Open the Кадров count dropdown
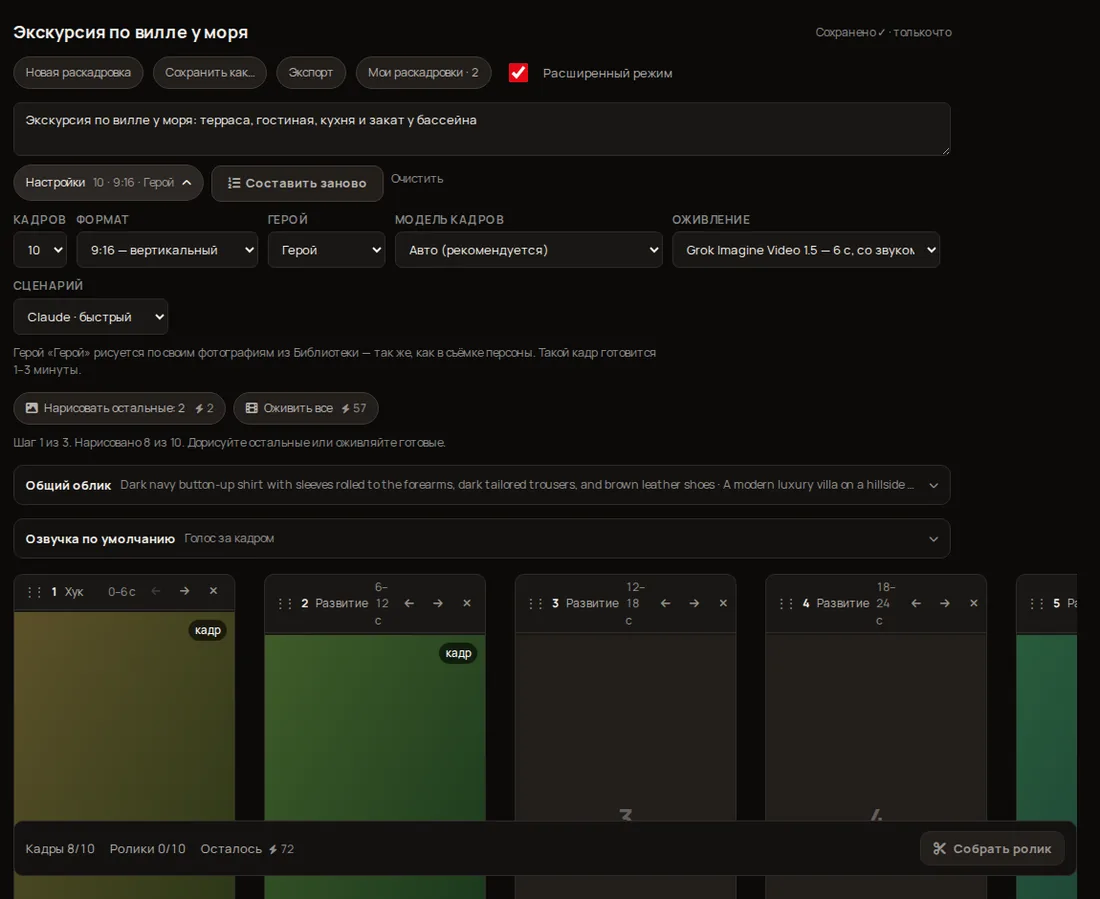The image size is (1100, 899). [40, 250]
